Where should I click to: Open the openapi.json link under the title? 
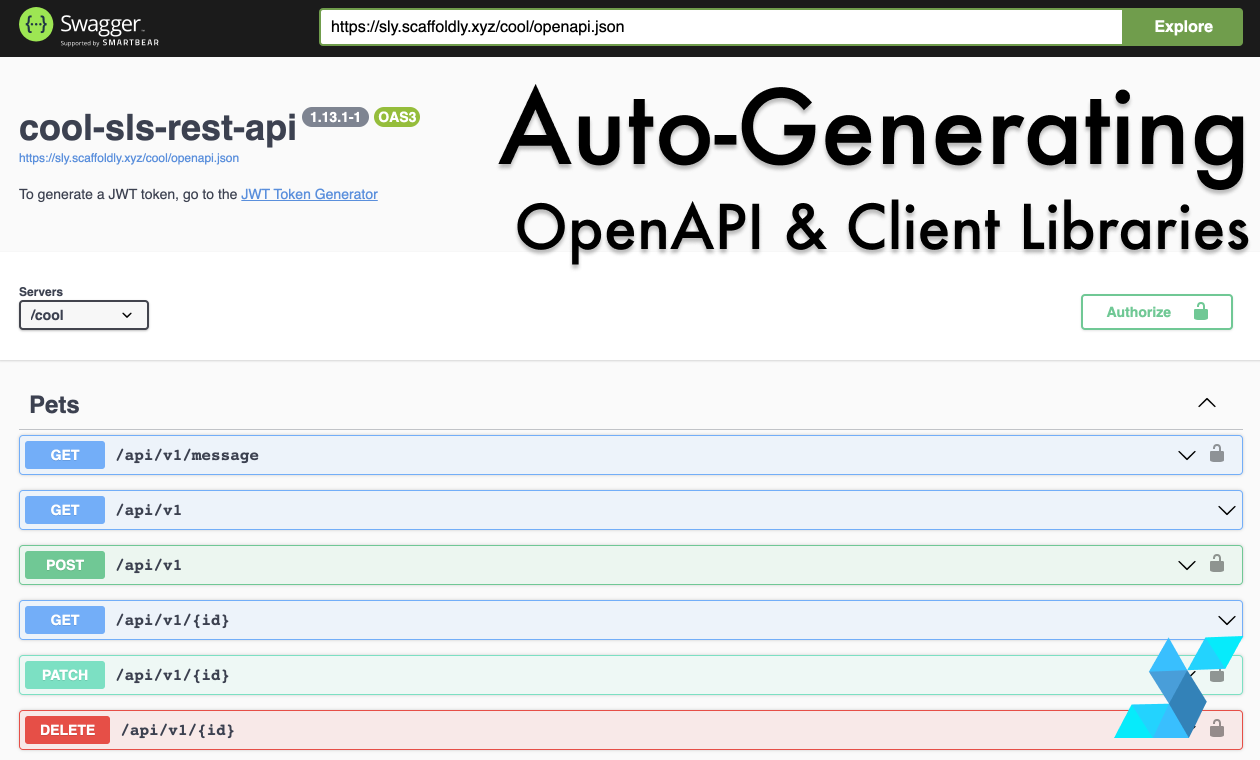coord(129,158)
